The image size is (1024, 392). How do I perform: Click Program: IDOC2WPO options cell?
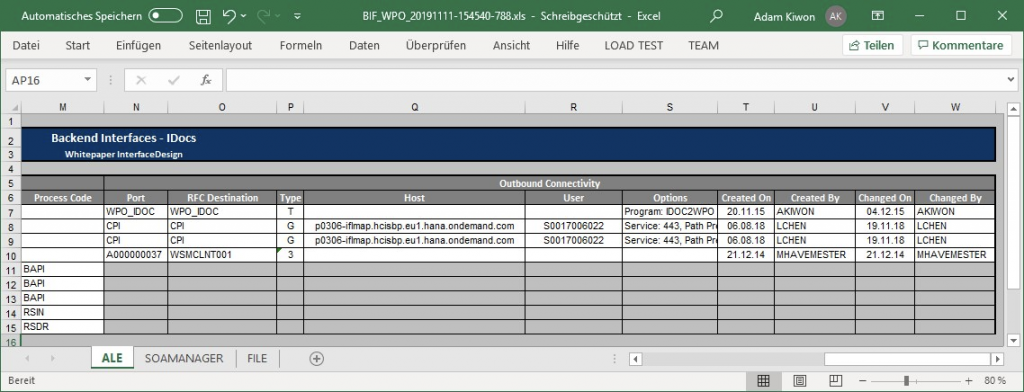point(670,212)
